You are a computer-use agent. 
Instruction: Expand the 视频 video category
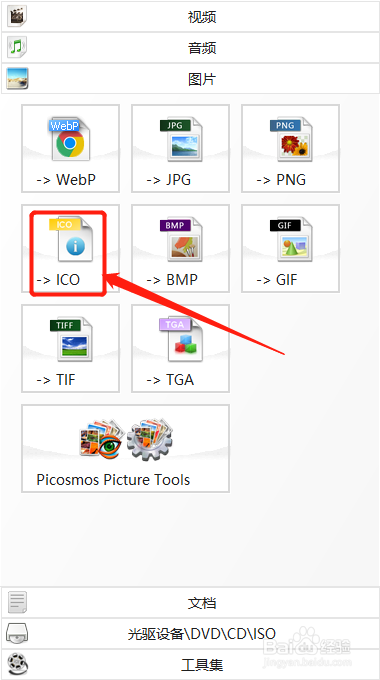(190, 16)
